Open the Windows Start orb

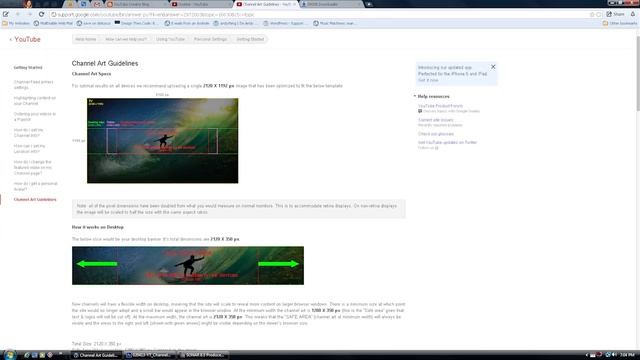(9, 355)
